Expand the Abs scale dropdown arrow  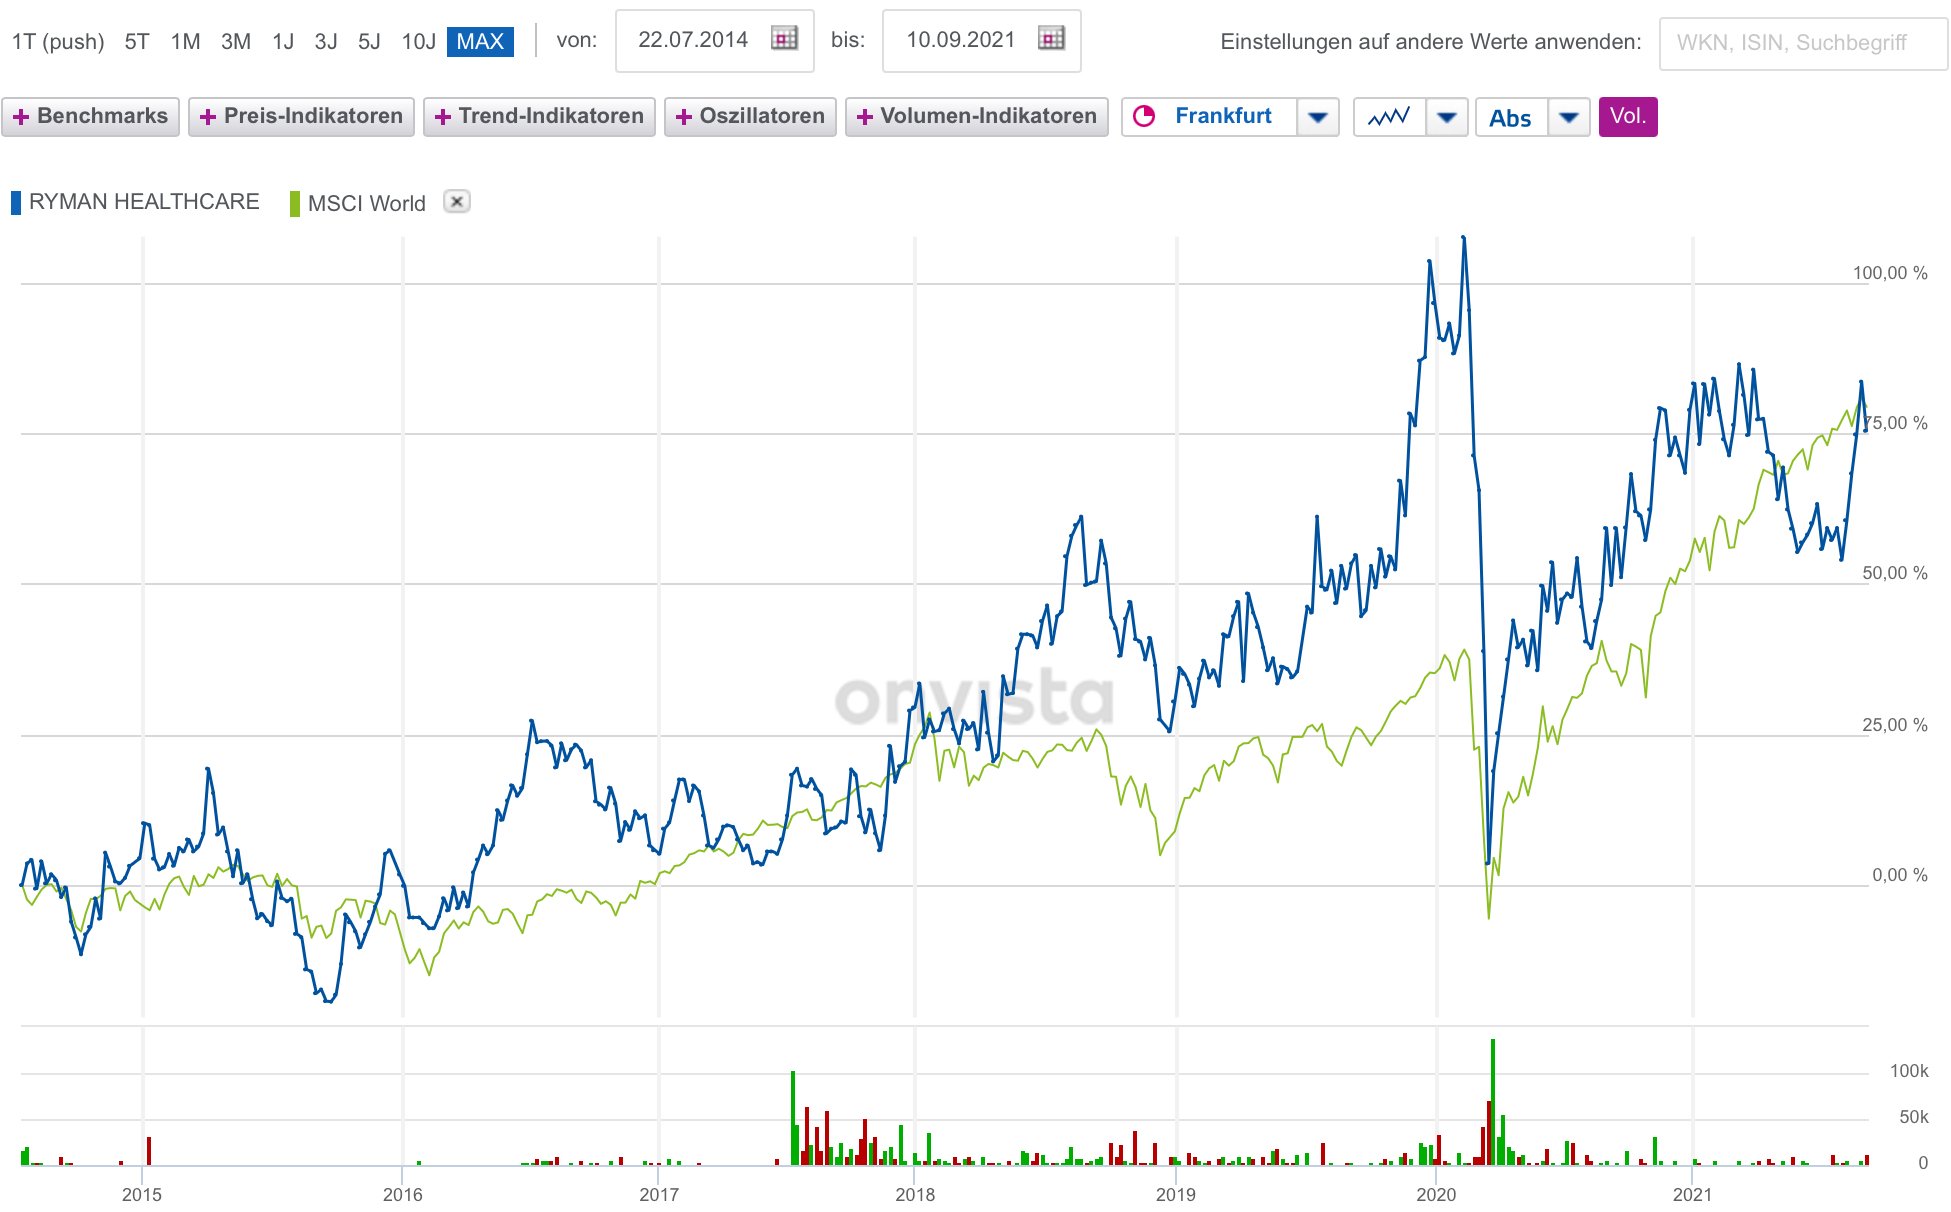[1568, 117]
